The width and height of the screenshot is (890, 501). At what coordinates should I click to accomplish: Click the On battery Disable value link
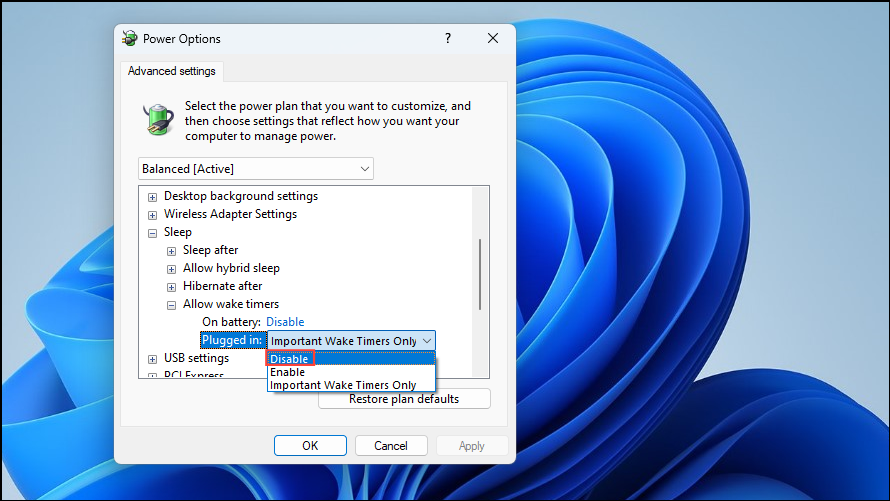point(285,322)
